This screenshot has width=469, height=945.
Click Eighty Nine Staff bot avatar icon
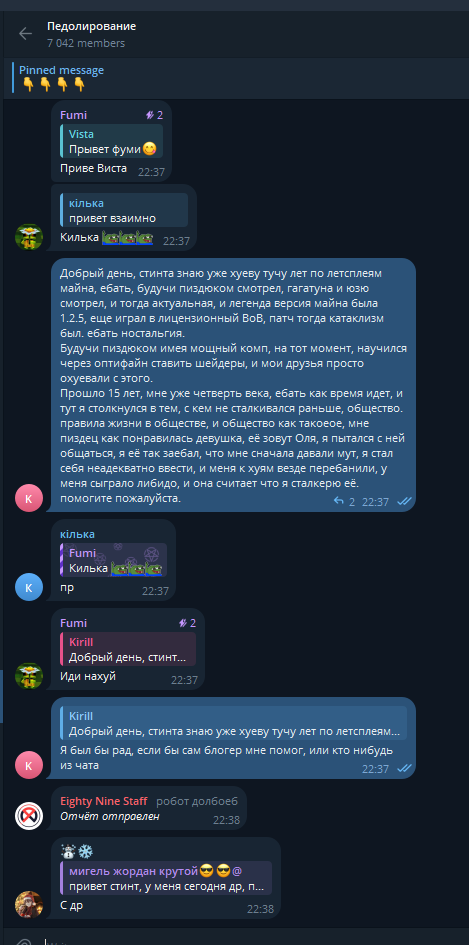click(x=29, y=816)
